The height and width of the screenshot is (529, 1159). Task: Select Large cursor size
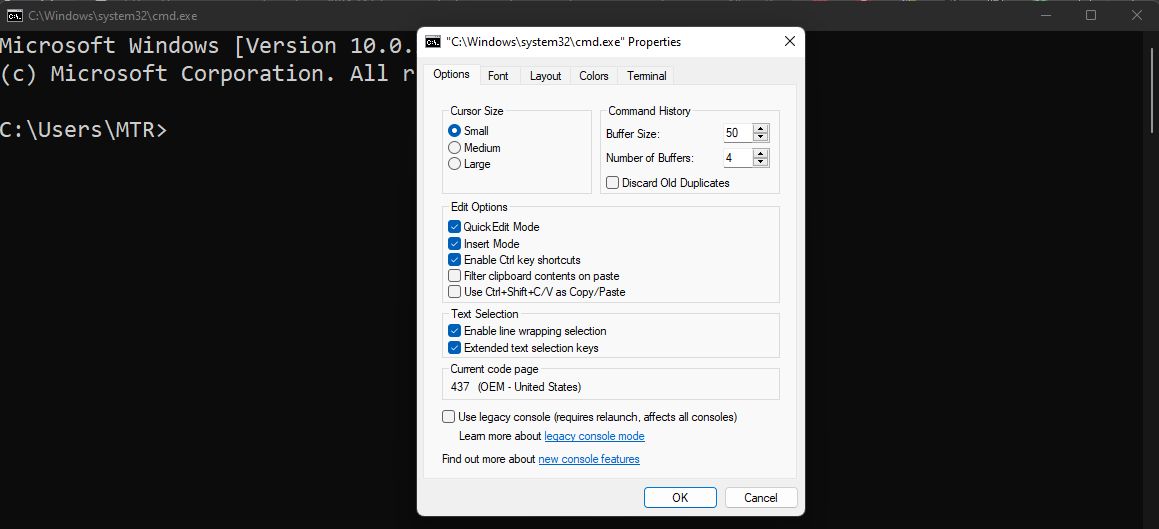(455, 164)
